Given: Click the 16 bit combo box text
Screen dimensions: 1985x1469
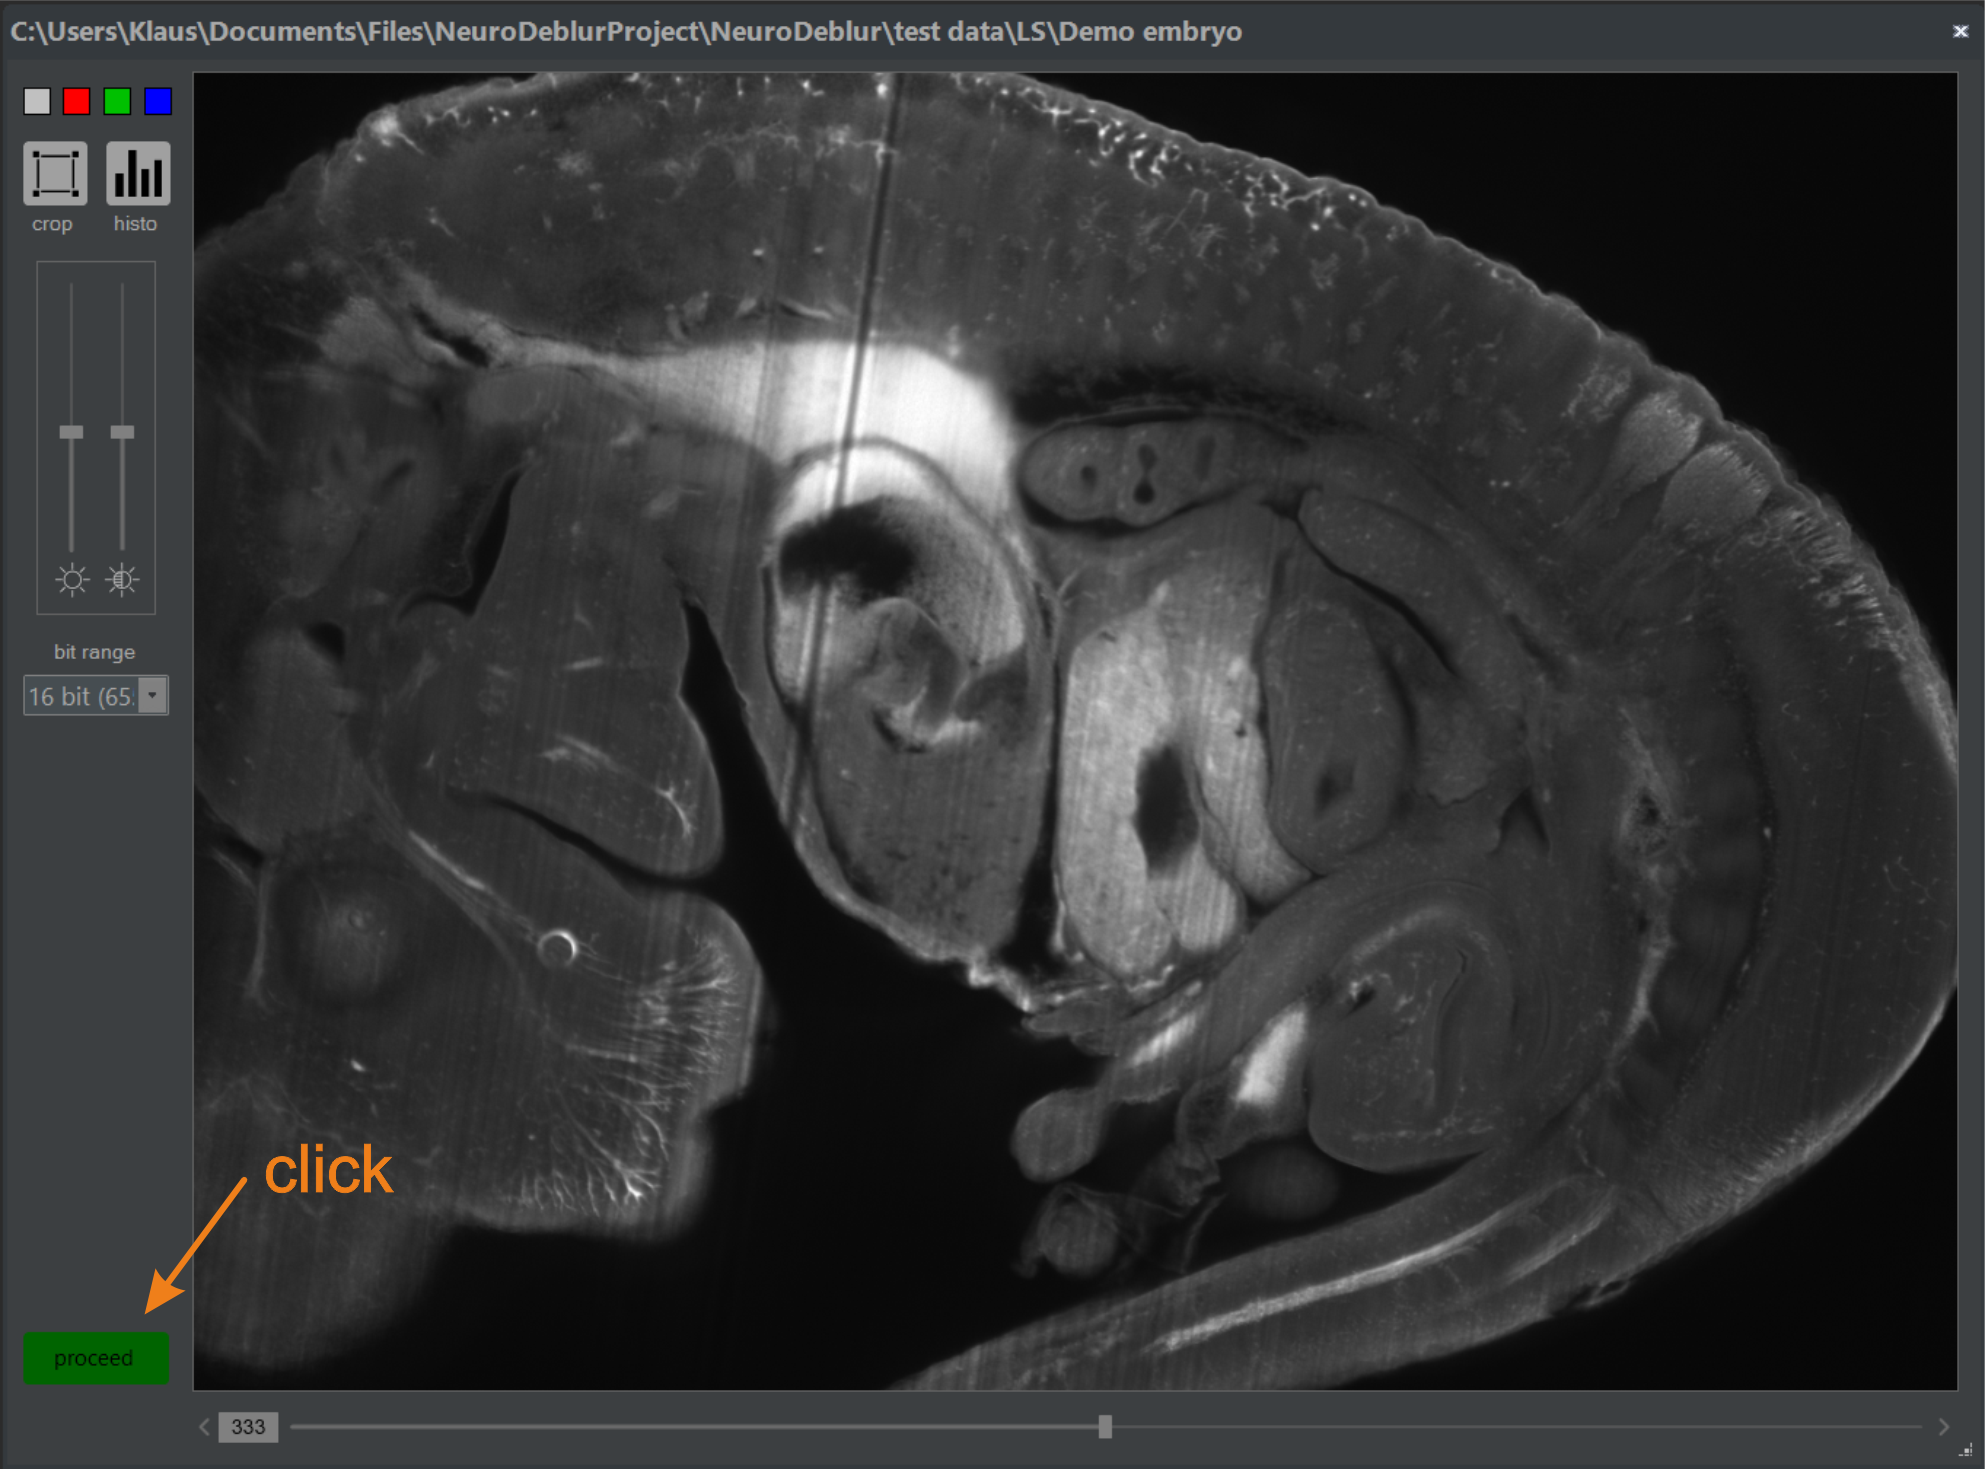Looking at the screenshot, I should coord(80,696).
